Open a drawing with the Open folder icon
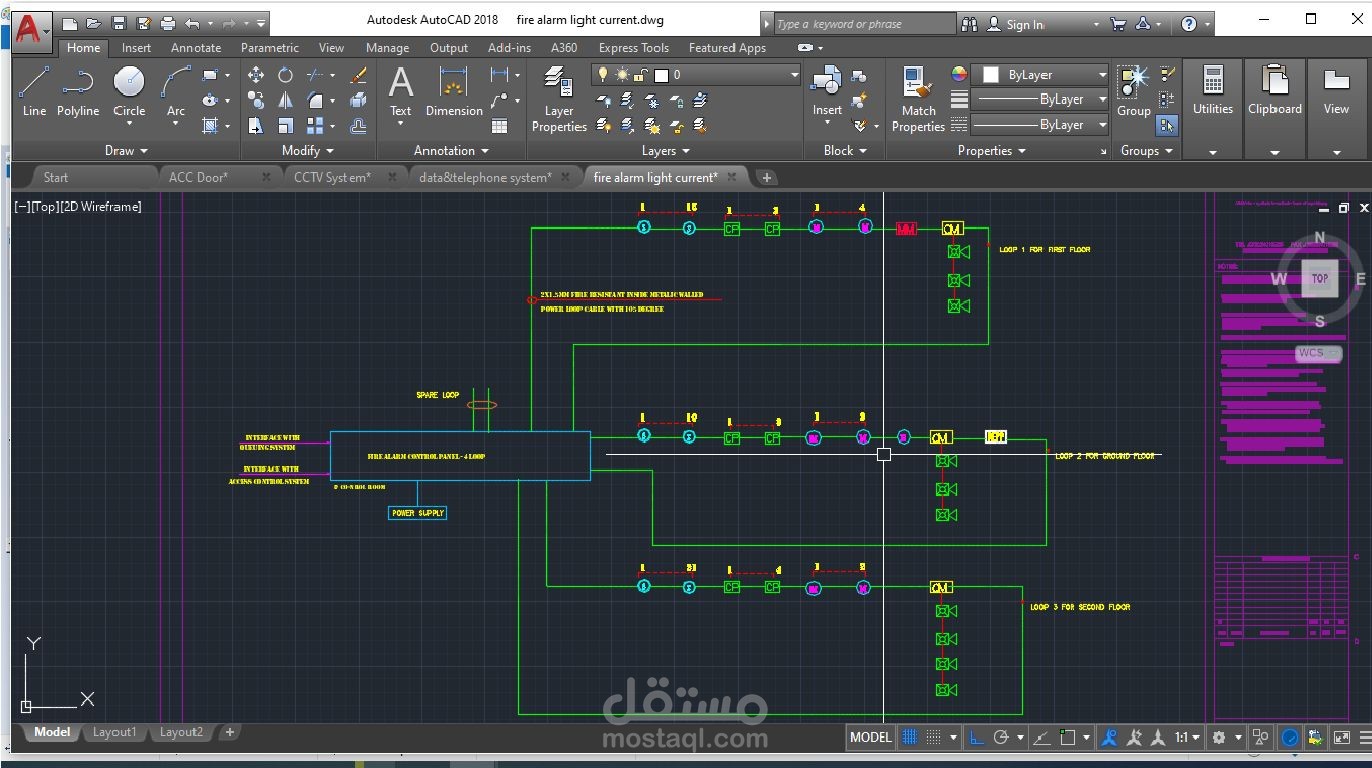This screenshot has height=768, width=1372. 94,23
